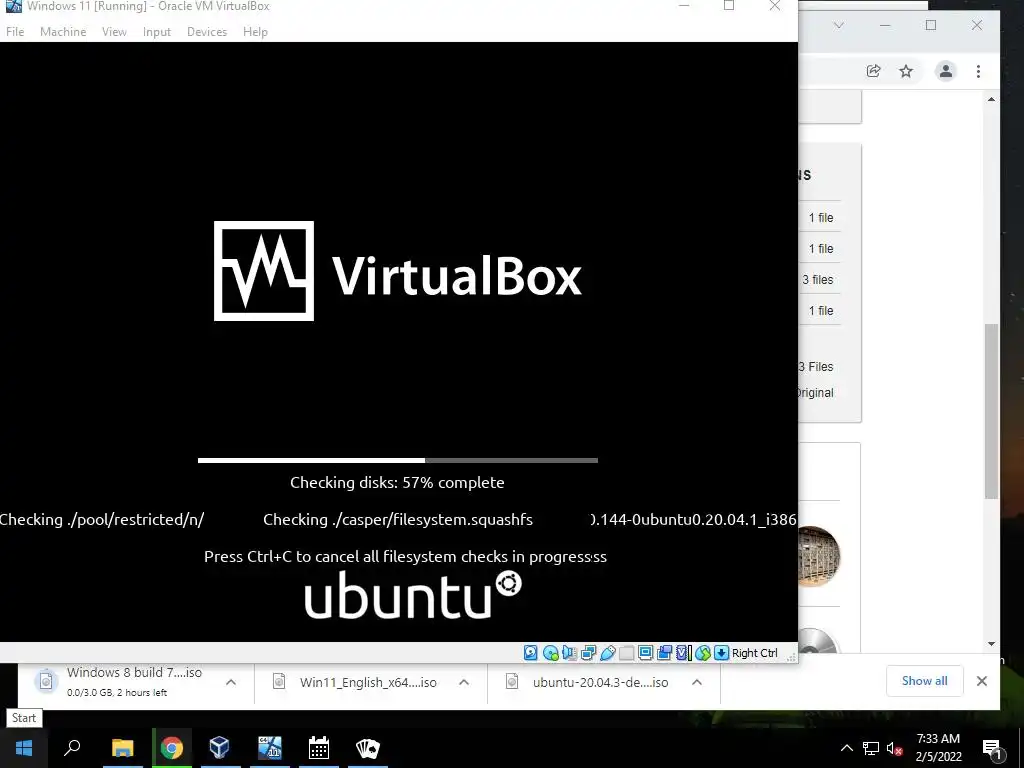Click the Chrome page vertical scrollbar thumb

click(x=991, y=410)
